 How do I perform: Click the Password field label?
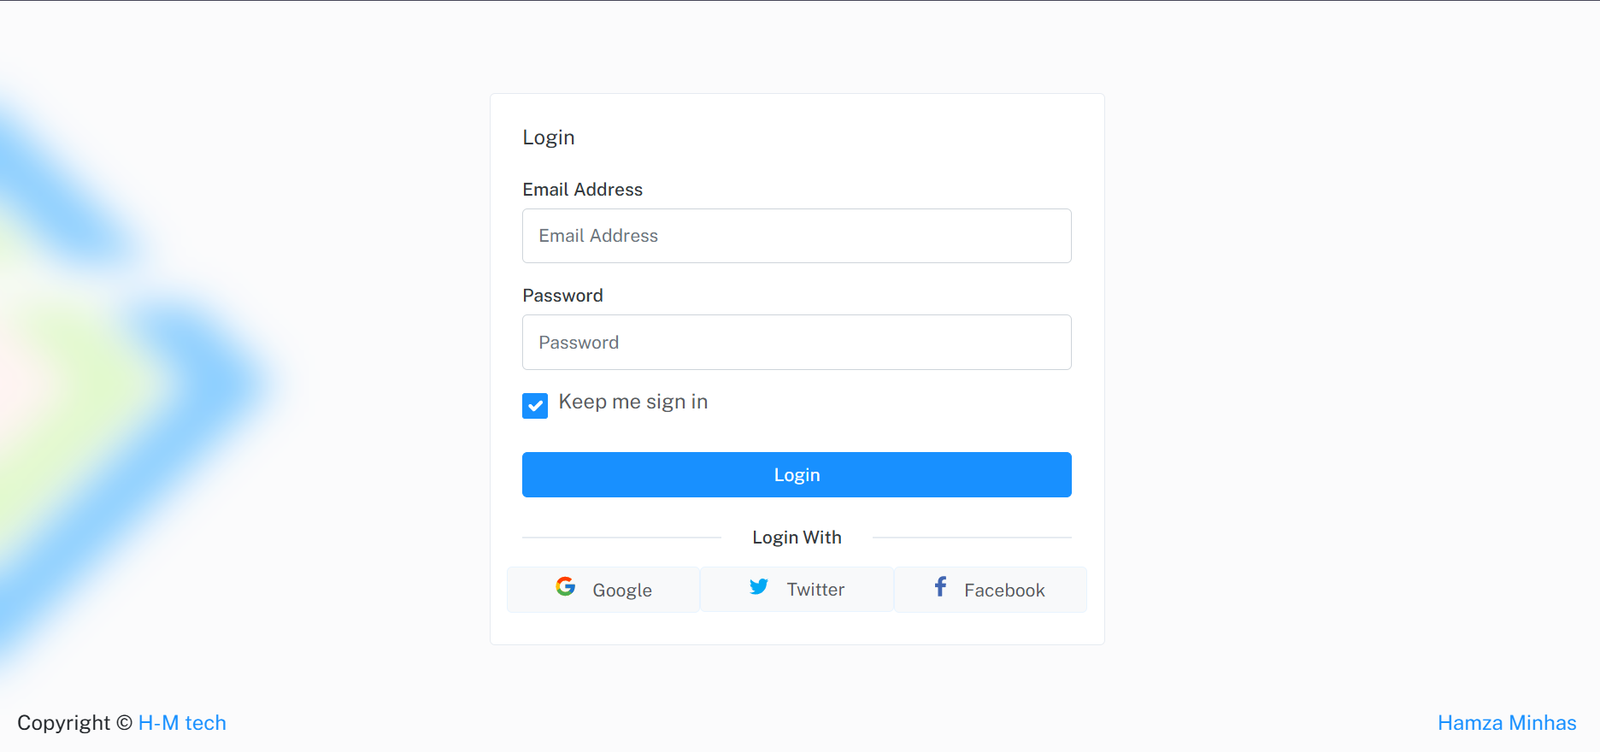562,296
